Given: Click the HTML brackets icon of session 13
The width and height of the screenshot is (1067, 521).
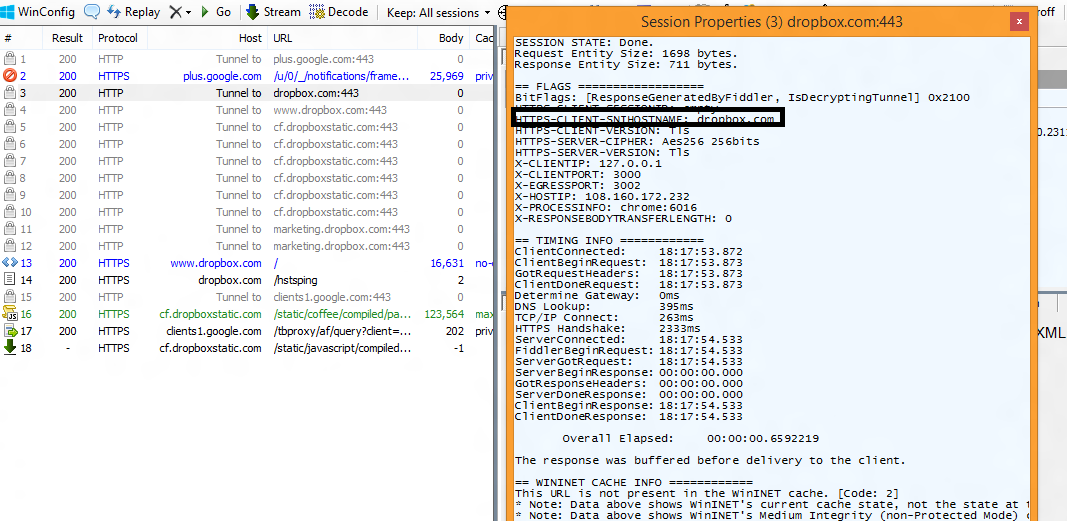Looking at the screenshot, I should (x=10, y=263).
